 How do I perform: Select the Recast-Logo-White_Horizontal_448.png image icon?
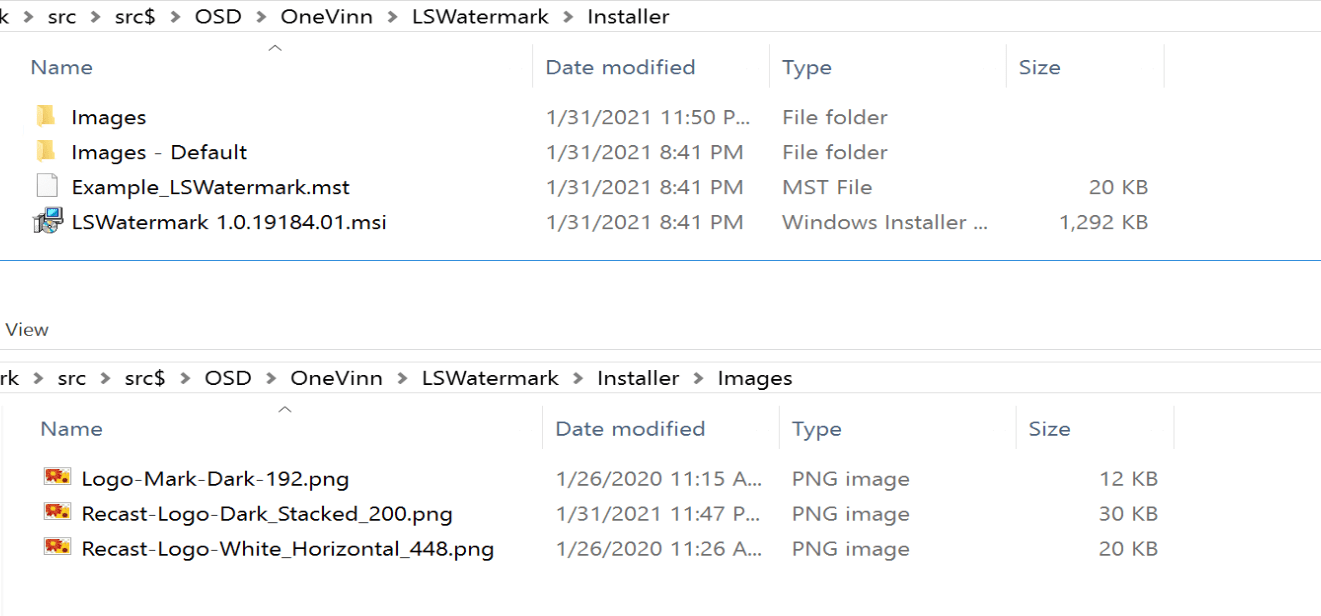coord(55,548)
